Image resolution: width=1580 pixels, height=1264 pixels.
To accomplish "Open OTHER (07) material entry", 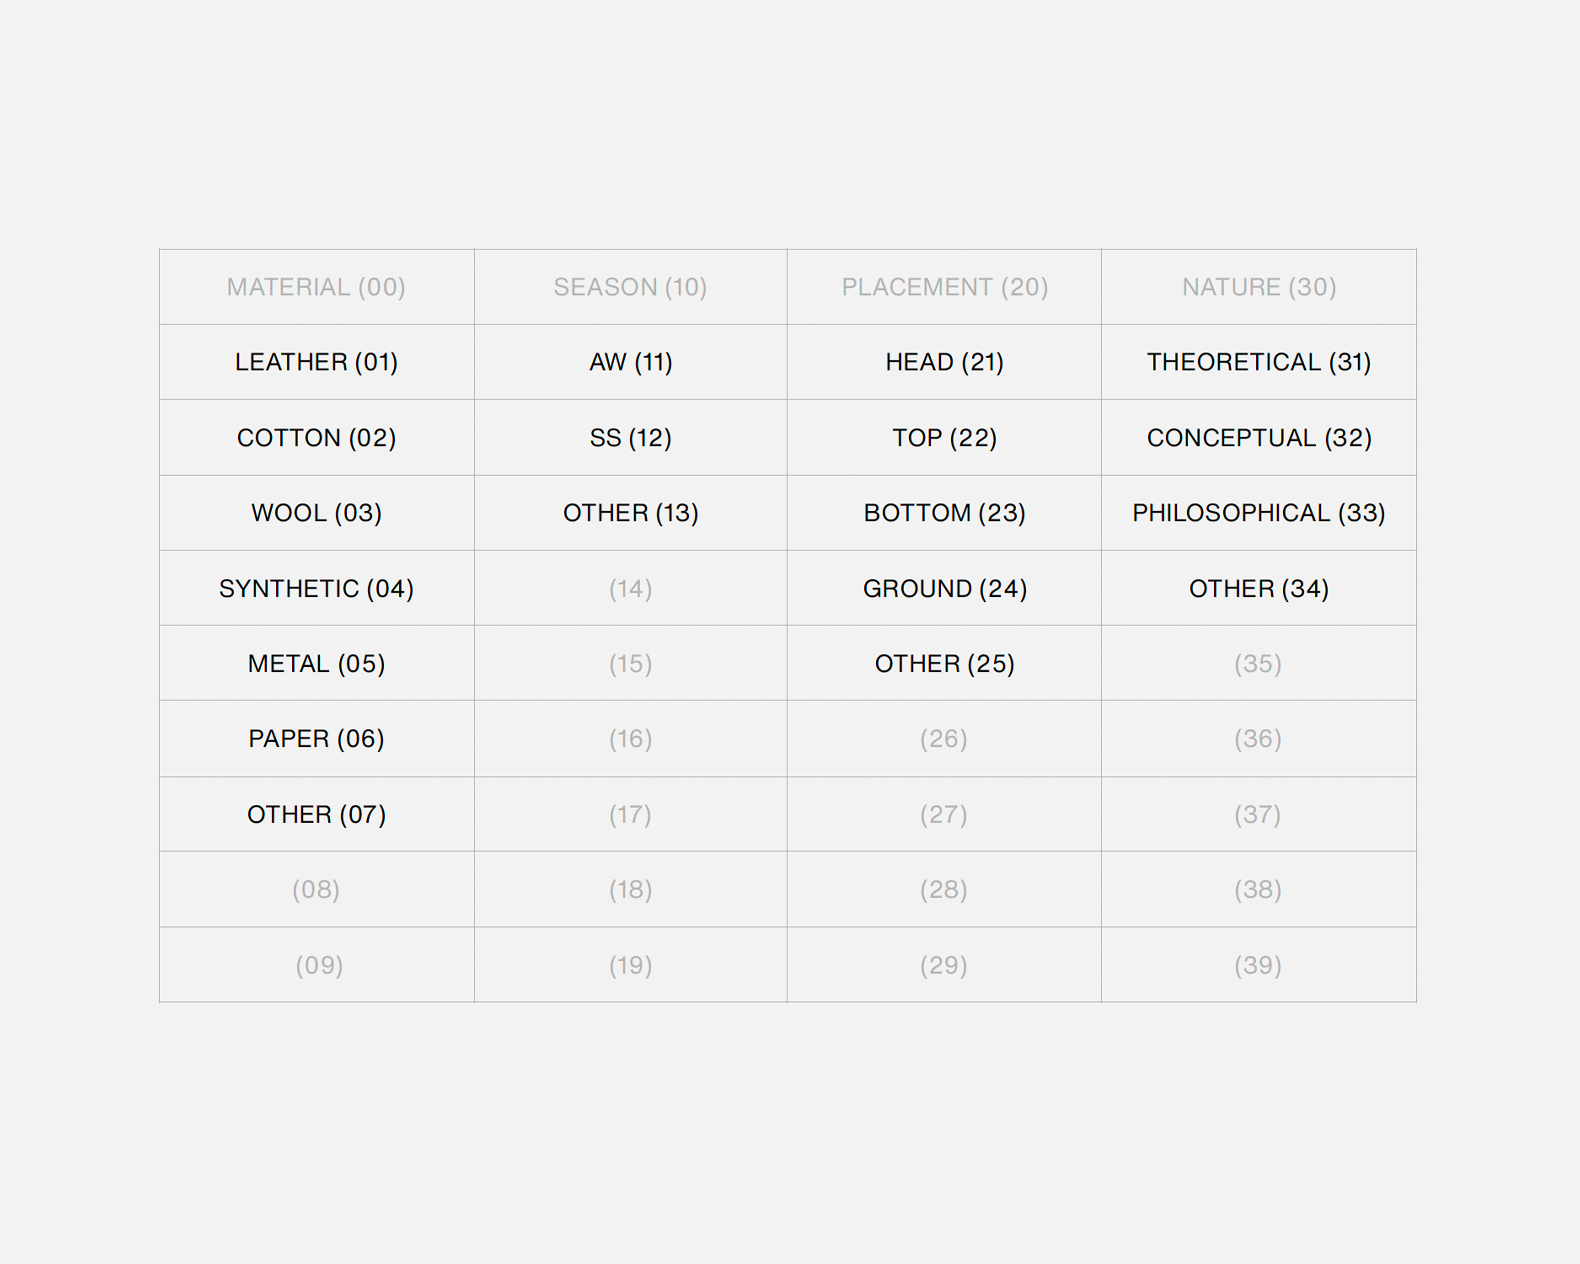I will coord(316,815).
